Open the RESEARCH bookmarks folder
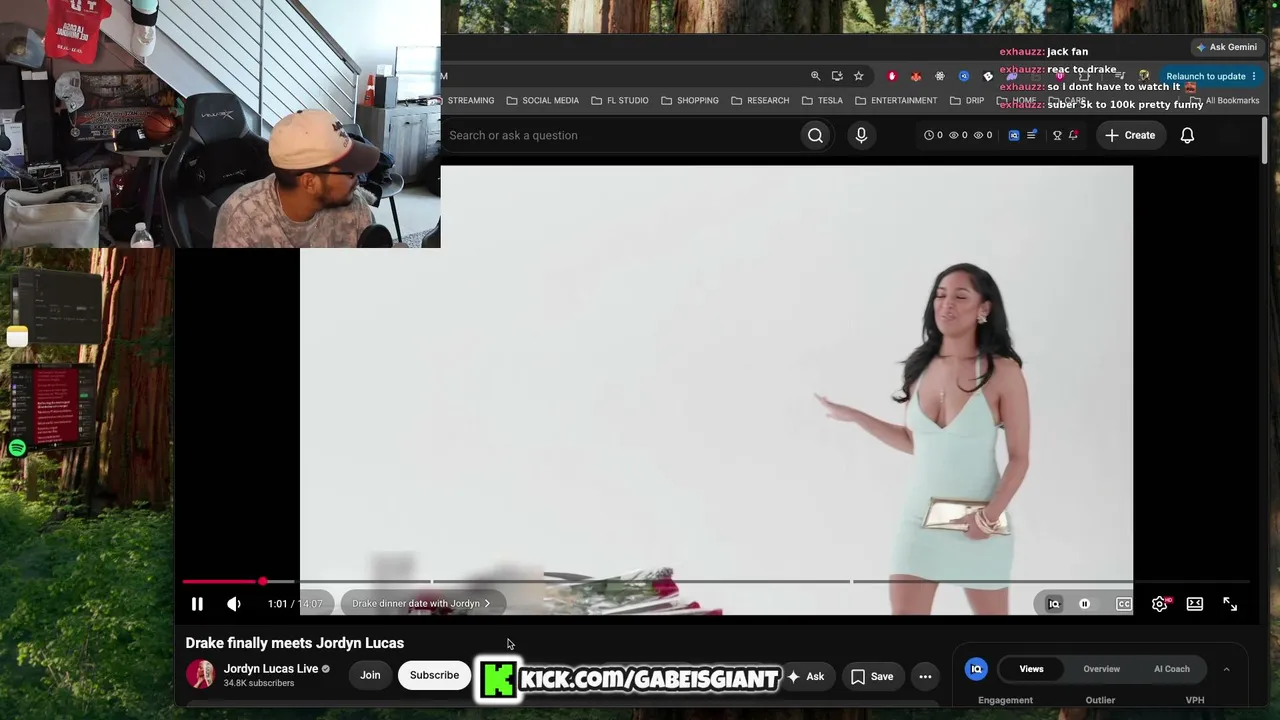 click(759, 100)
